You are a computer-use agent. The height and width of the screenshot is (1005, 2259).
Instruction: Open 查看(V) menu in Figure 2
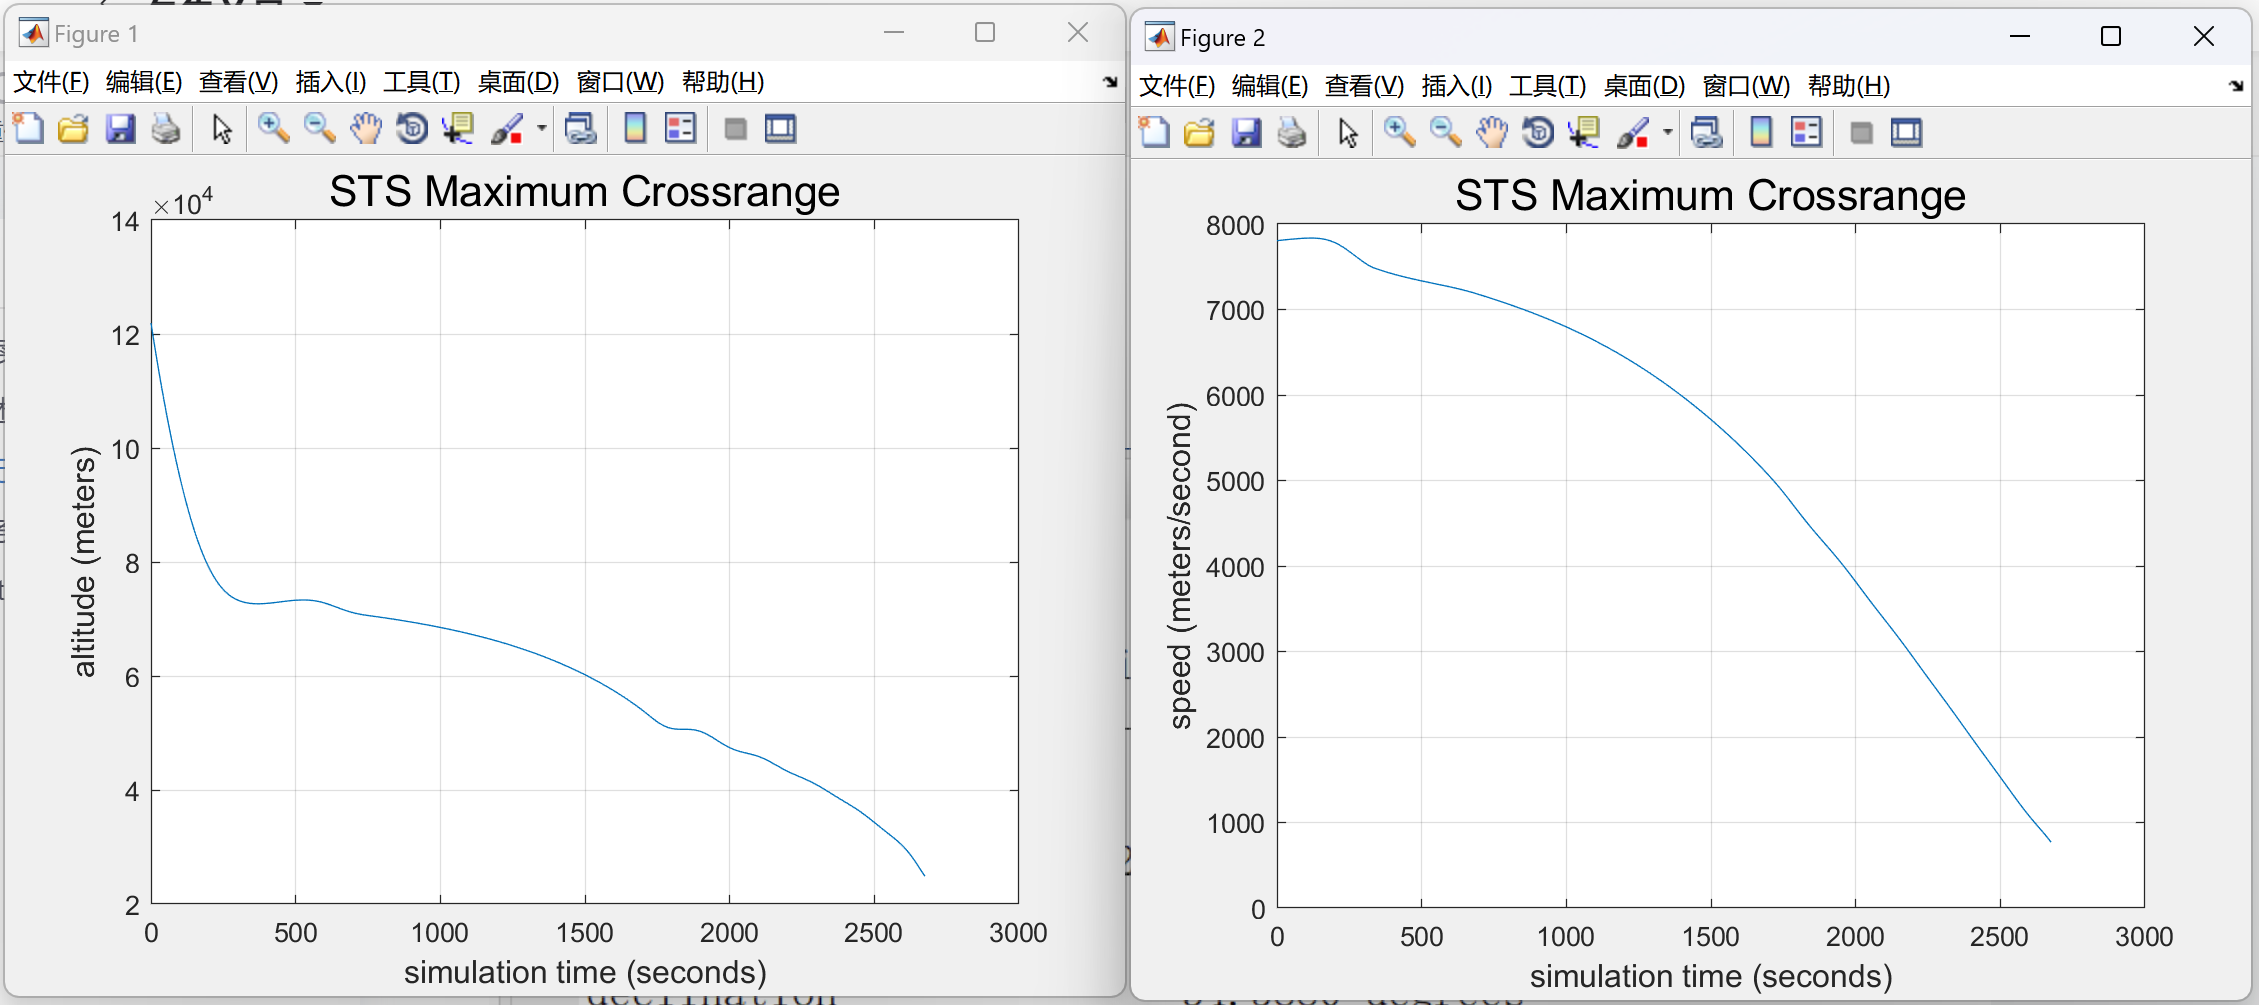click(1364, 86)
